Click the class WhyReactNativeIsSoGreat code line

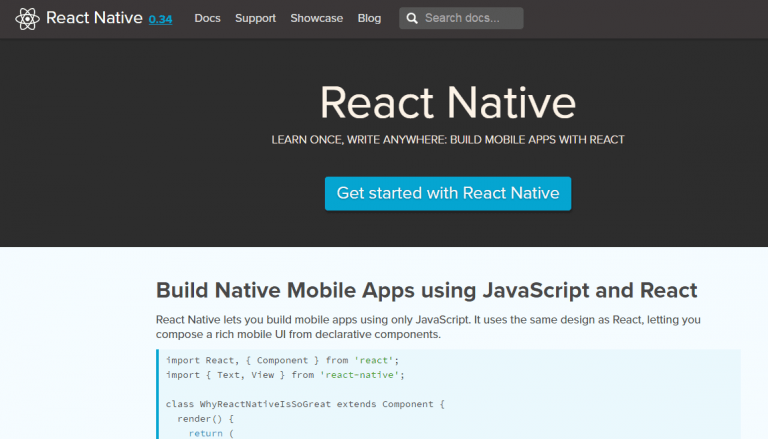tap(305, 404)
